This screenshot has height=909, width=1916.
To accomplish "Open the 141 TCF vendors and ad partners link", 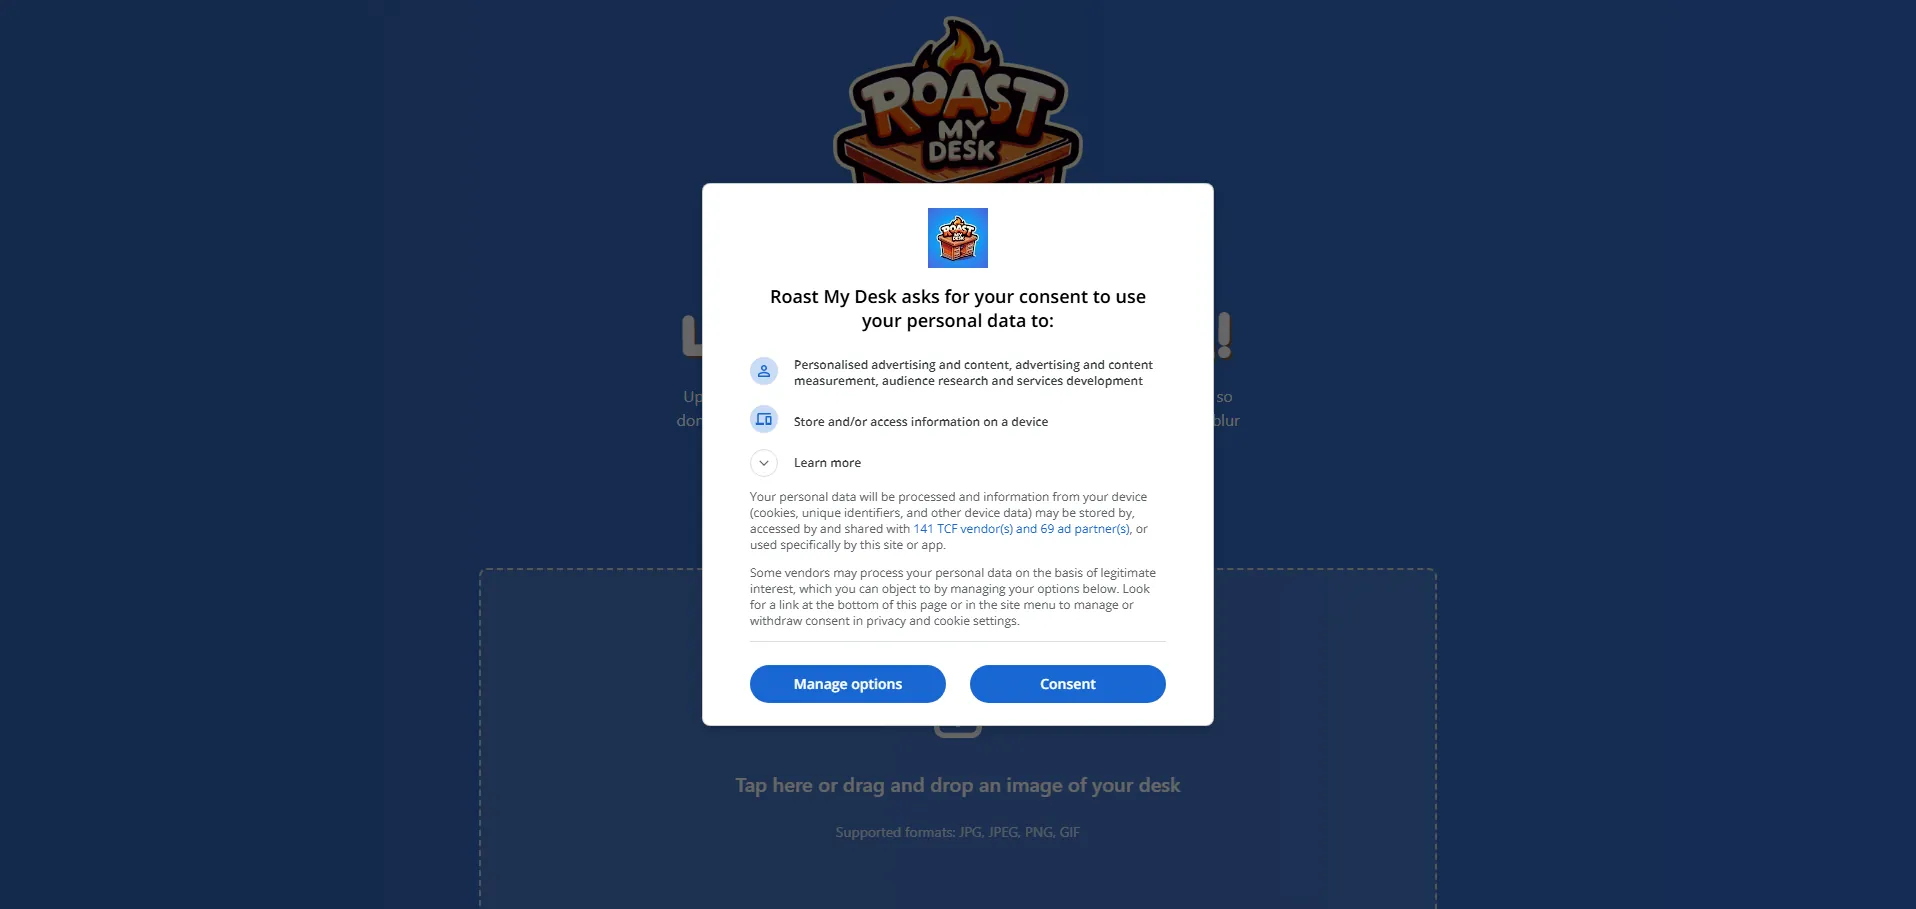I will [x=1021, y=529].
